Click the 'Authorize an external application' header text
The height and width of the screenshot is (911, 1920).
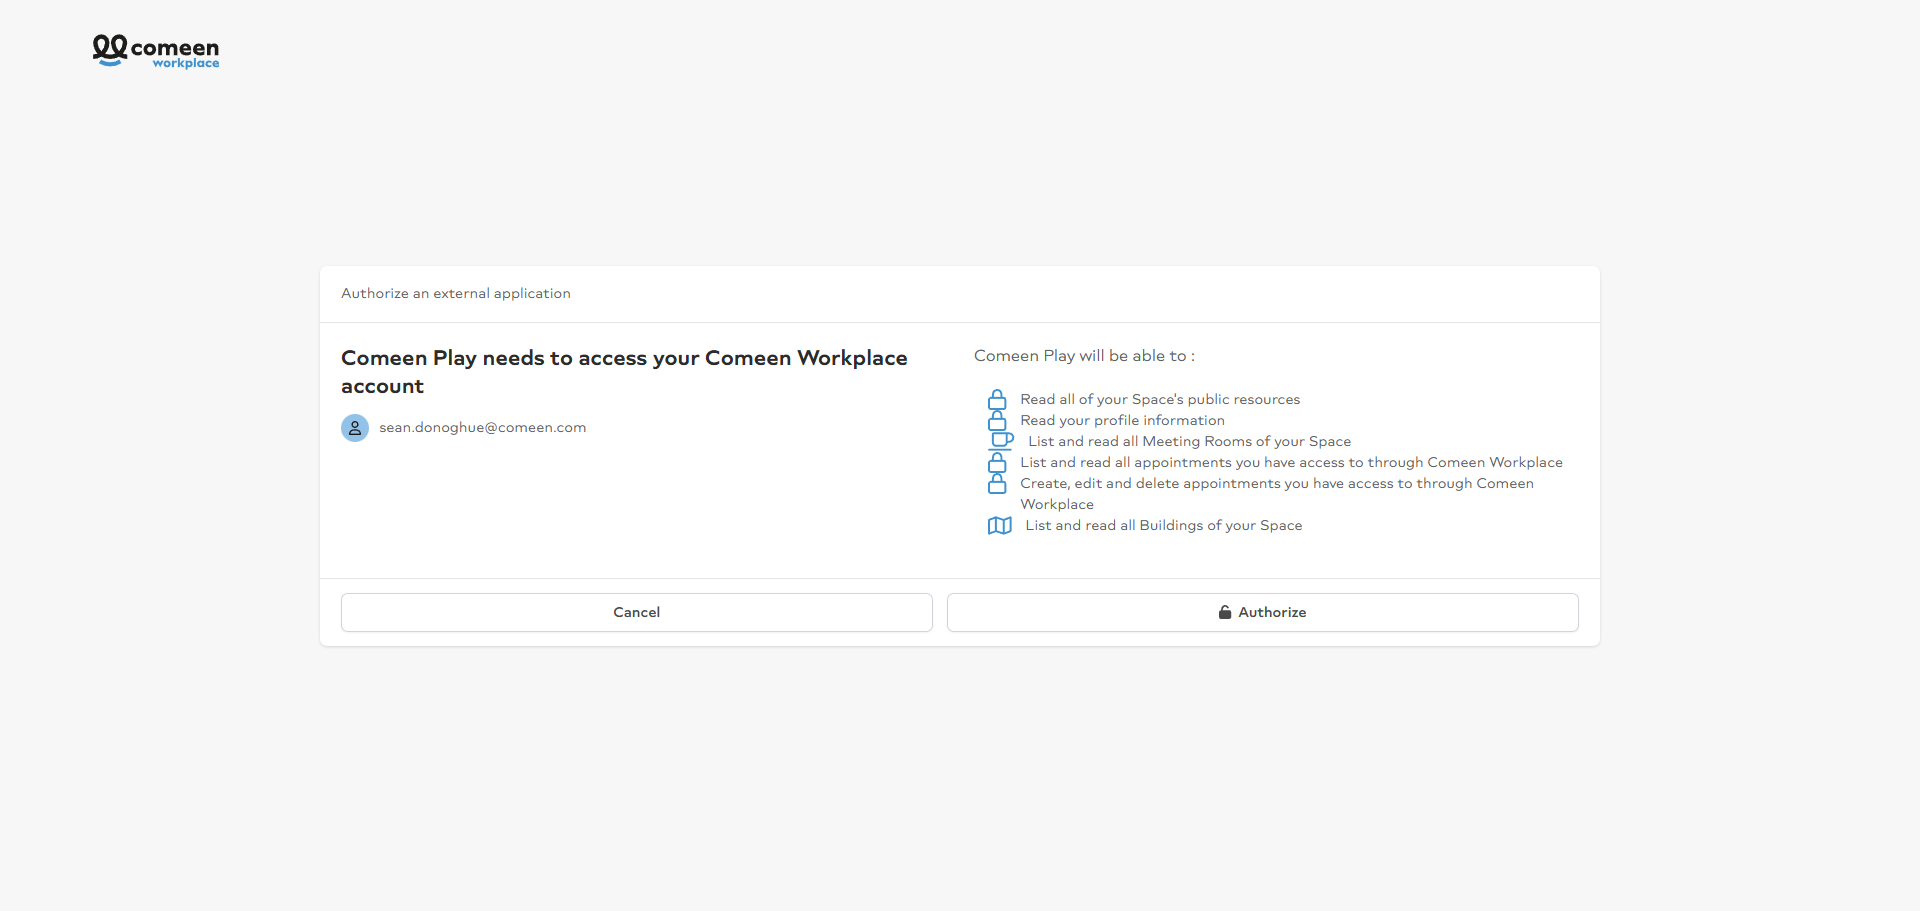point(456,294)
